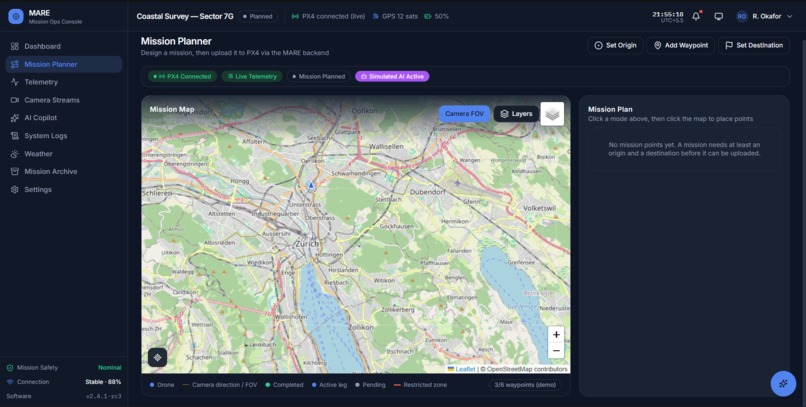Screen dimensions: 806x407
Task: Recenter map with the crosshair button
Action: point(157,357)
